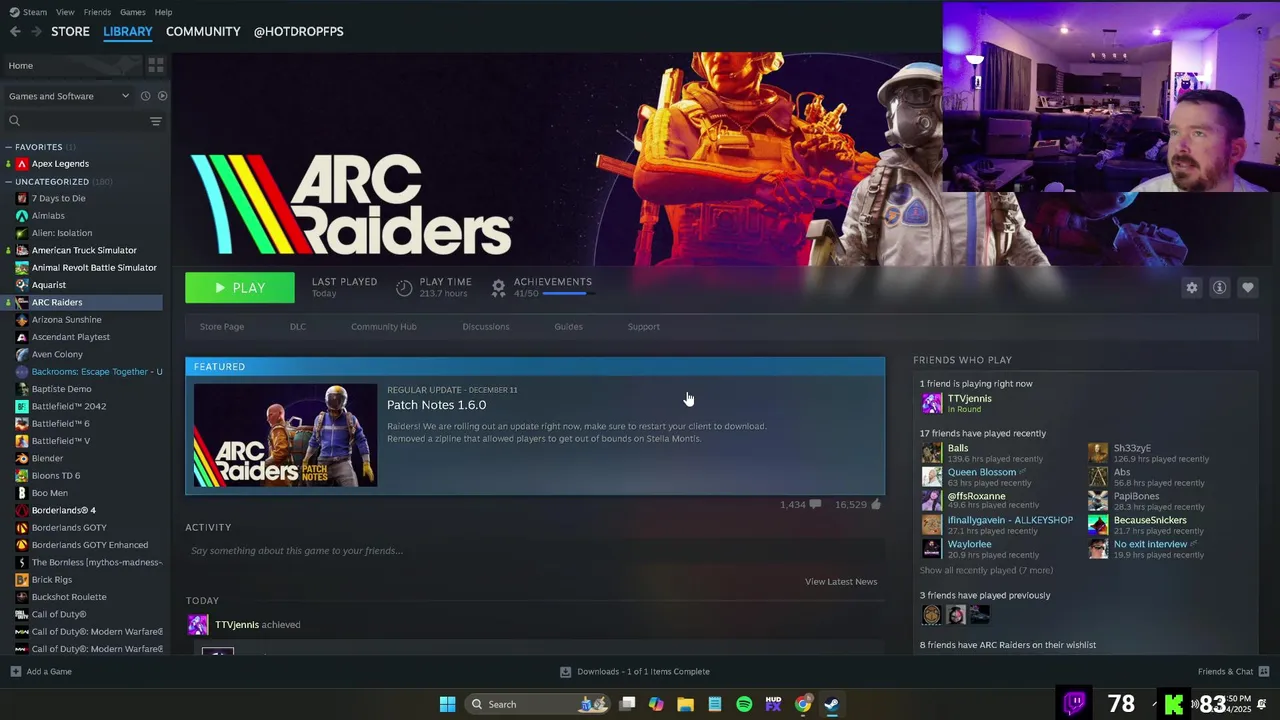Click the activity say something field
Screen dimensions: 1280x720
tap(535, 551)
